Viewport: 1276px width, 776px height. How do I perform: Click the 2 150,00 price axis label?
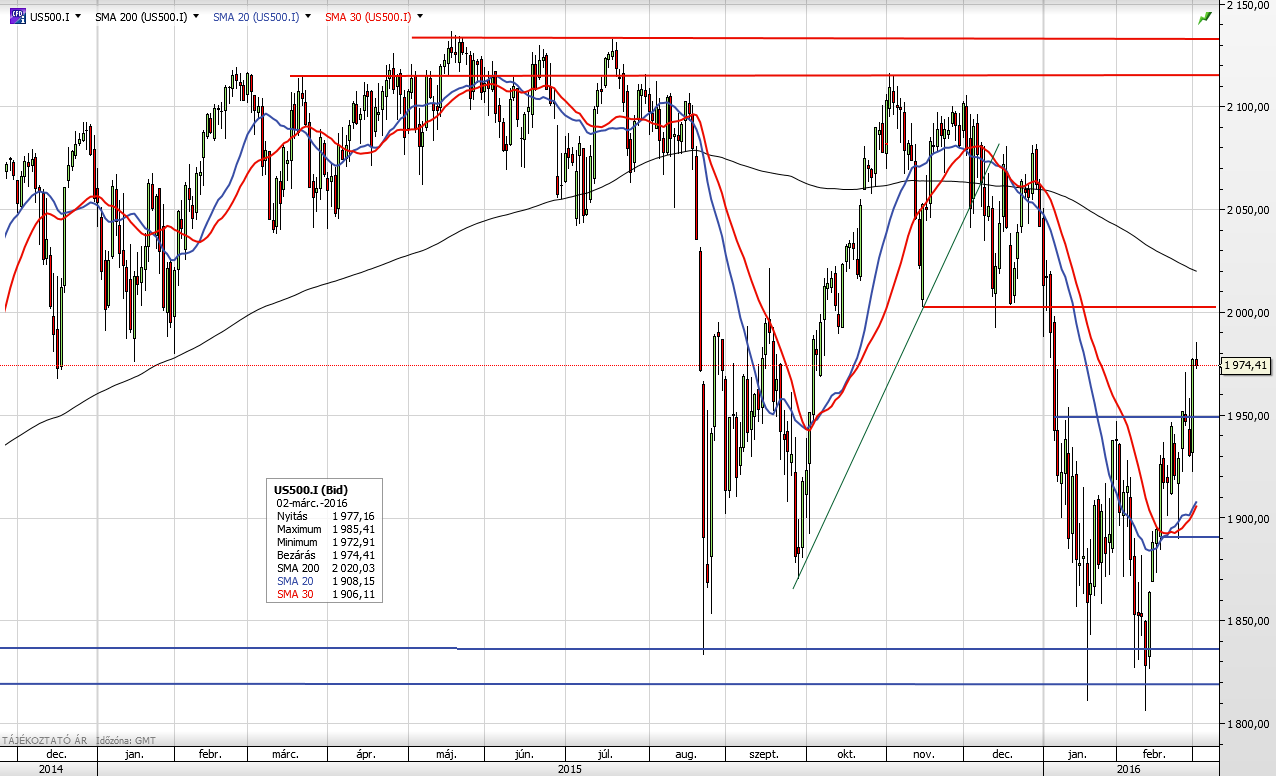(x=1249, y=5)
